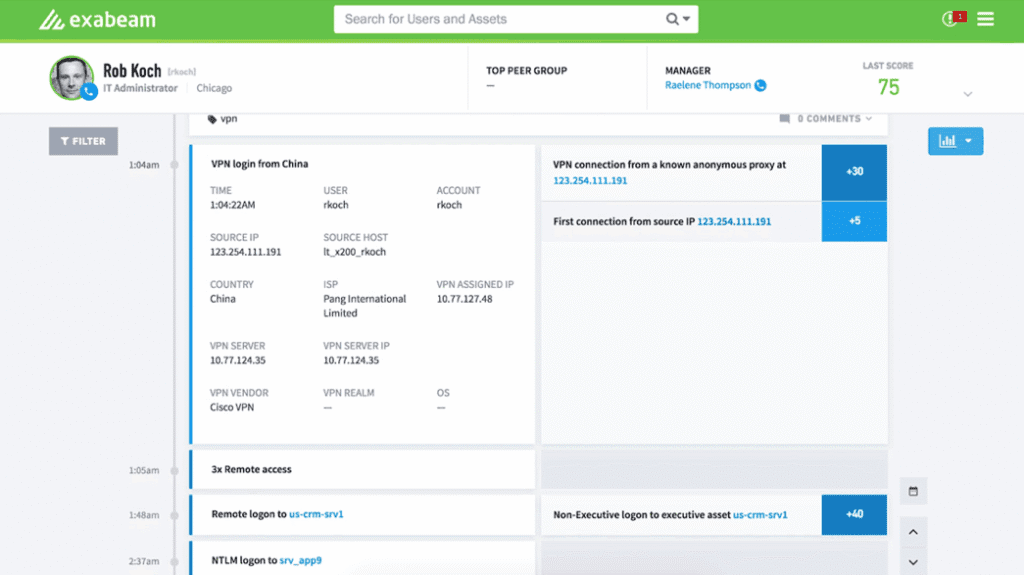Screen dimensions: 1024x575
Task: Open us-crm-srv1 link in Remote logon row
Action: pyautogui.click(x=316, y=514)
